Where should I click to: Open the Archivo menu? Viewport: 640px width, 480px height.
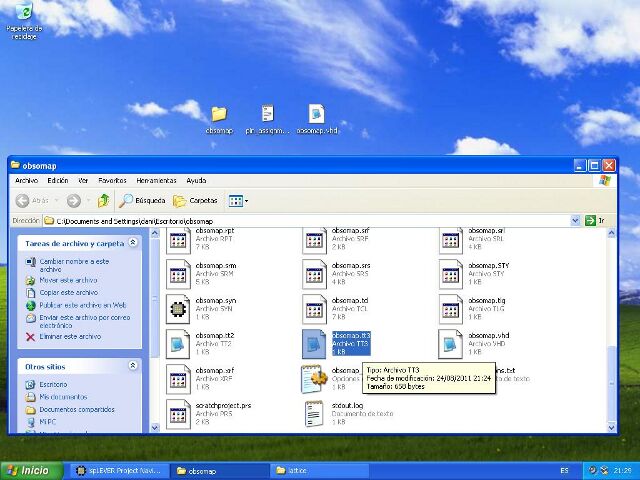pyautogui.click(x=27, y=180)
